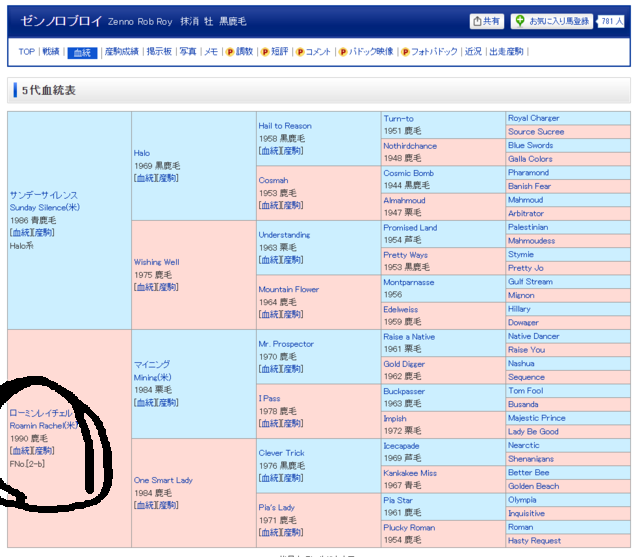This screenshot has height=557, width=640.
Task: Click the One Smart Lady link
Action: (x=163, y=480)
